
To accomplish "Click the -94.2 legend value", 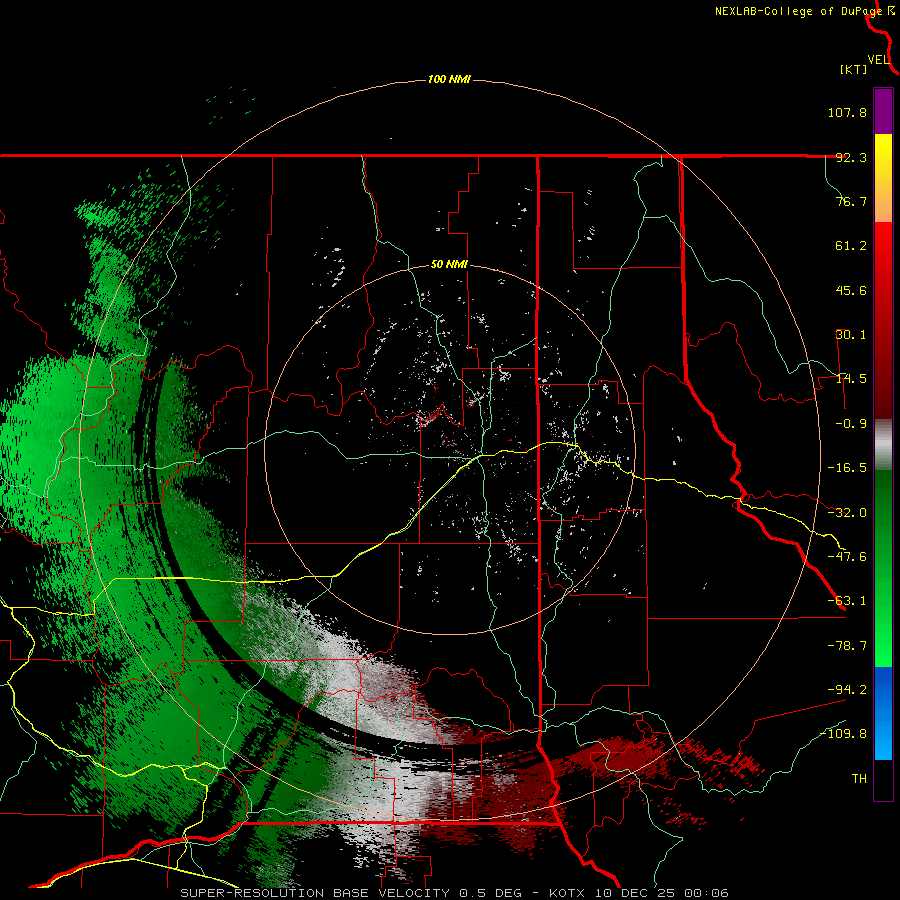I will (847, 690).
